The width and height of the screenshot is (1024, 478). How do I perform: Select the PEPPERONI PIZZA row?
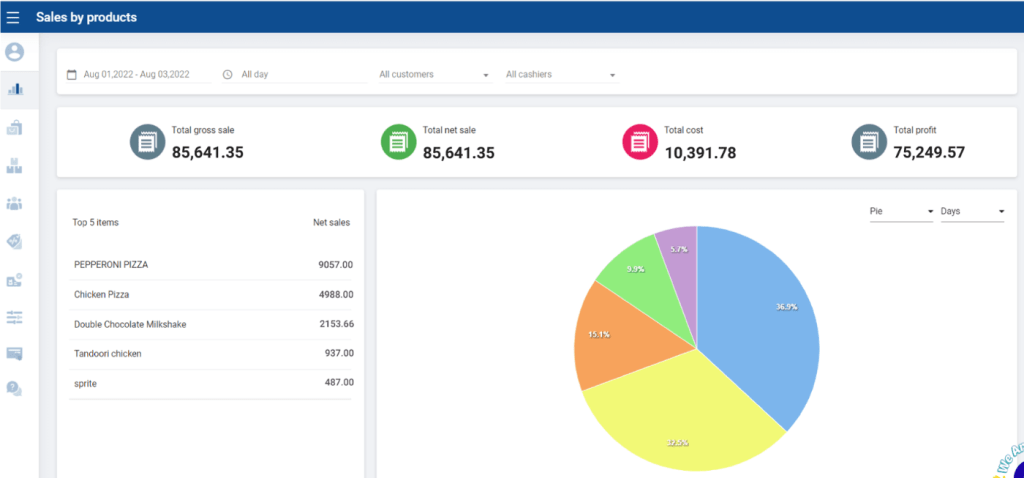click(210, 265)
